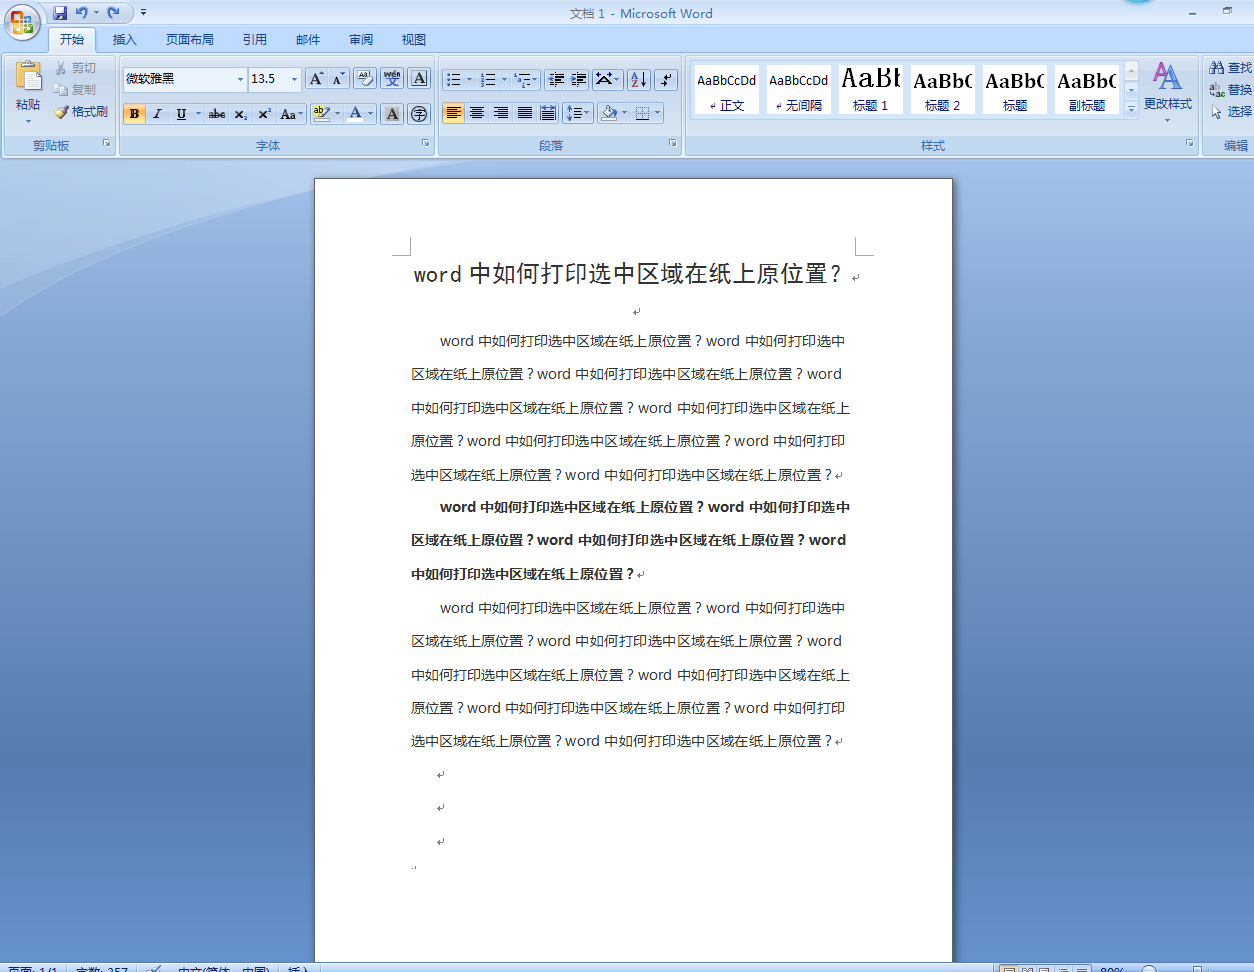The image size is (1254, 972).
Task: Click the 复制 copy button
Action: pos(77,90)
